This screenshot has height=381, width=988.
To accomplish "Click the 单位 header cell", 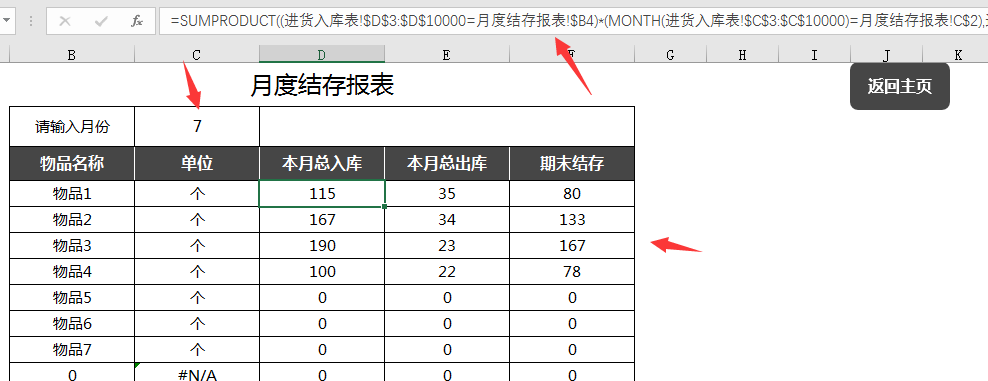I will coord(197,164).
